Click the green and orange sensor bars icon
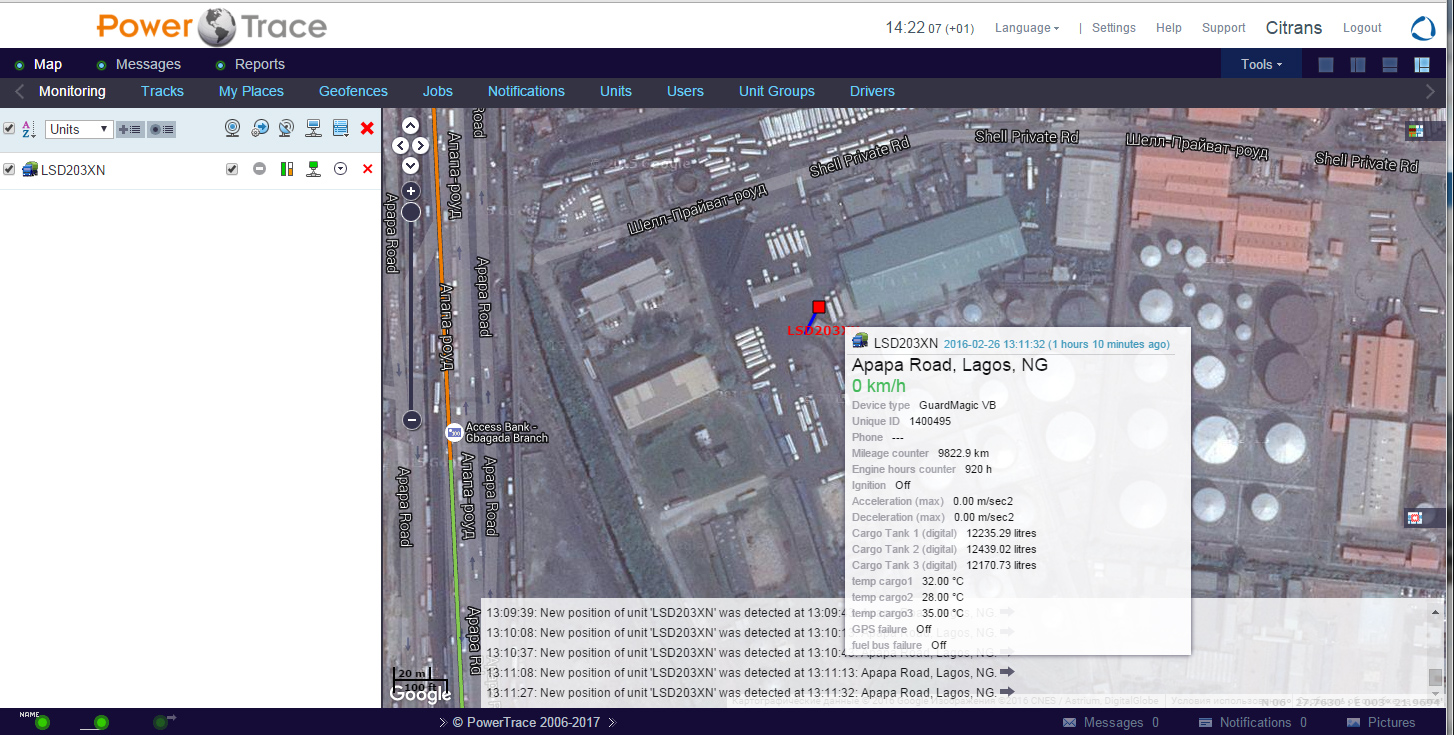The height and width of the screenshot is (735, 1454). [x=286, y=169]
